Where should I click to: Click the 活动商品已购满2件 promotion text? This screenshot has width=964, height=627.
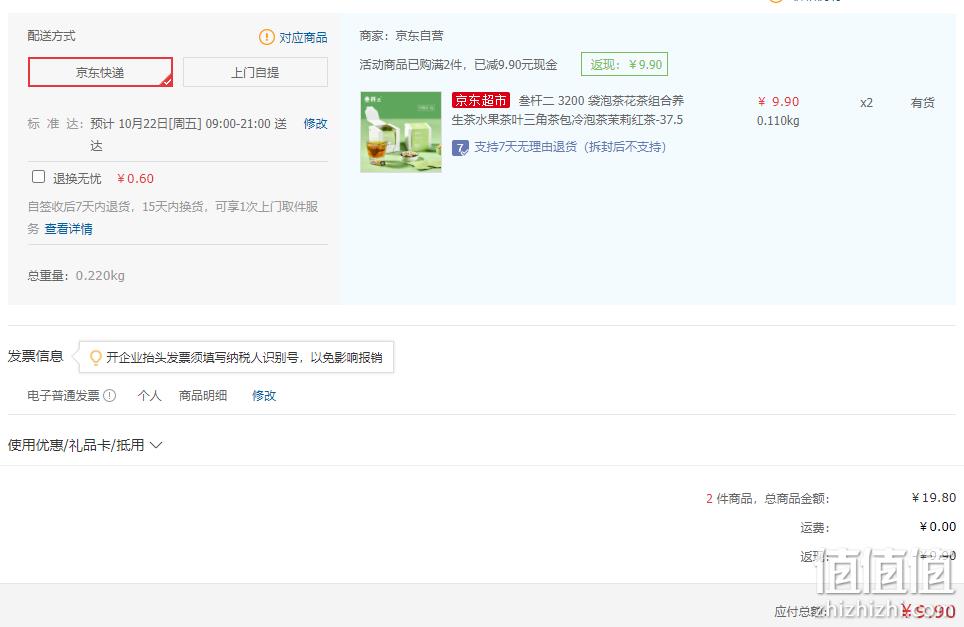(x=459, y=65)
